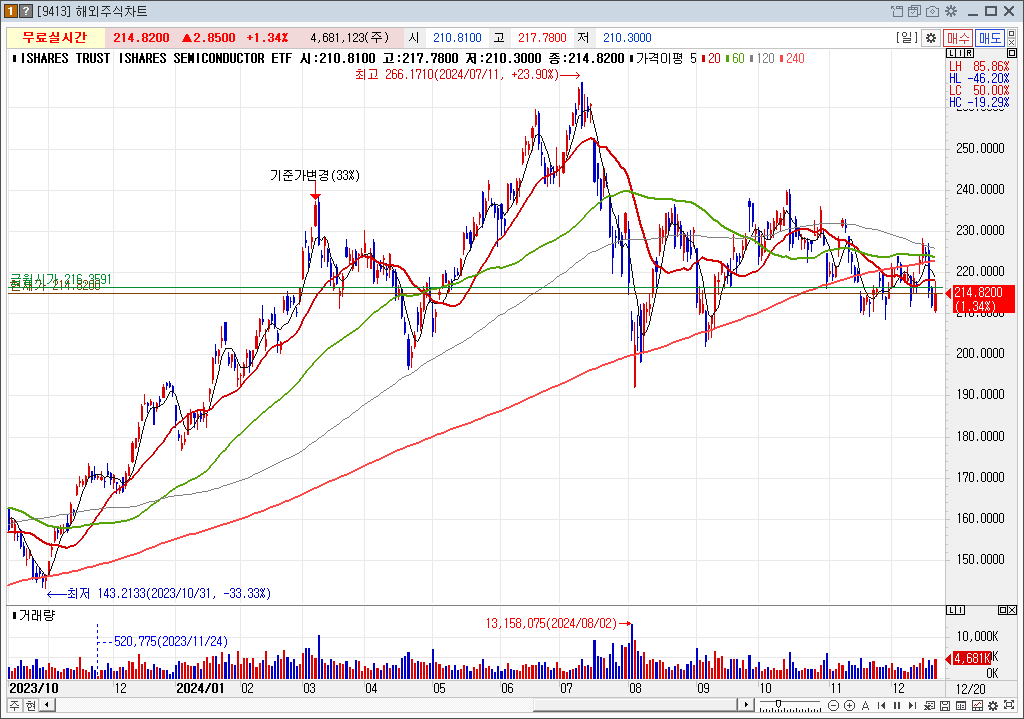Open chart settings gear next to [일]
Image resolution: width=1024 pixels, height=719 pixels.
pos(930,38)
